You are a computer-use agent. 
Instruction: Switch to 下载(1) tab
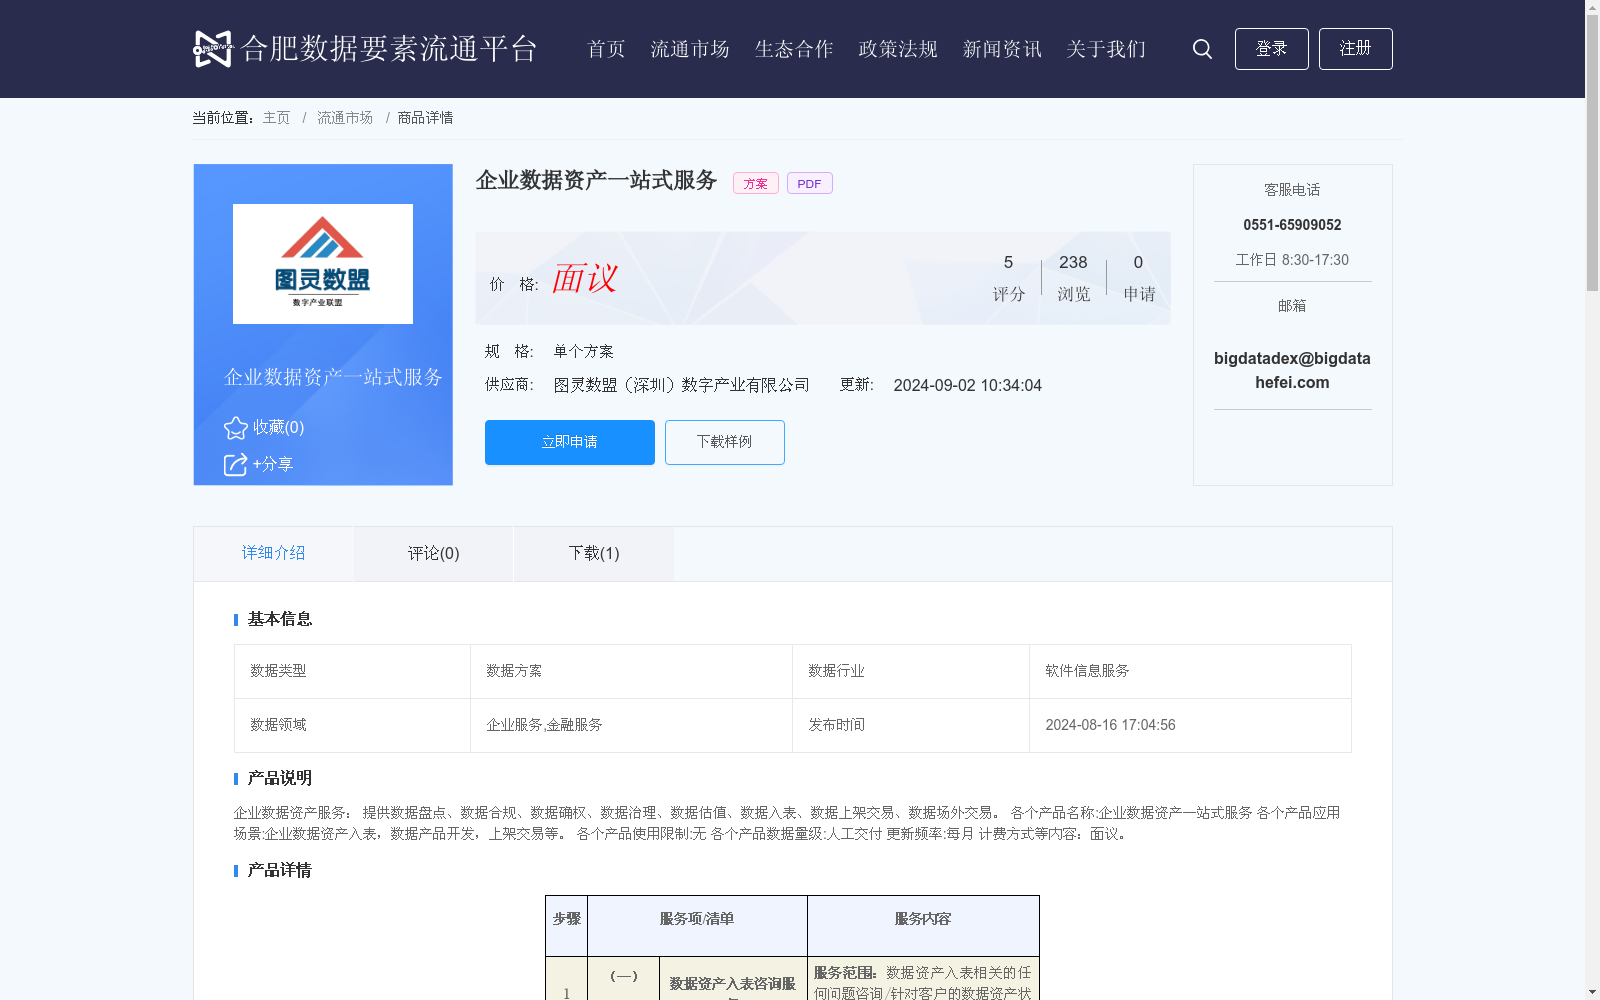point(594,553)
